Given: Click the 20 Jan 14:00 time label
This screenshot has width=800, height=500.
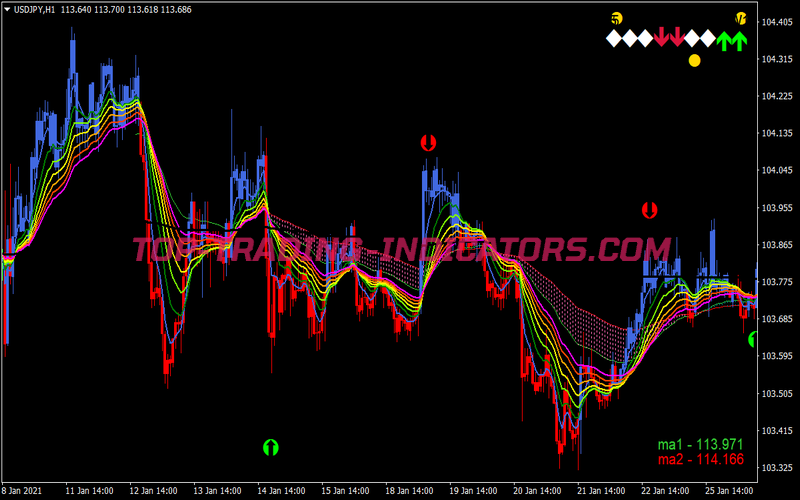Looking at the screenshot, I should pos(537,491).
